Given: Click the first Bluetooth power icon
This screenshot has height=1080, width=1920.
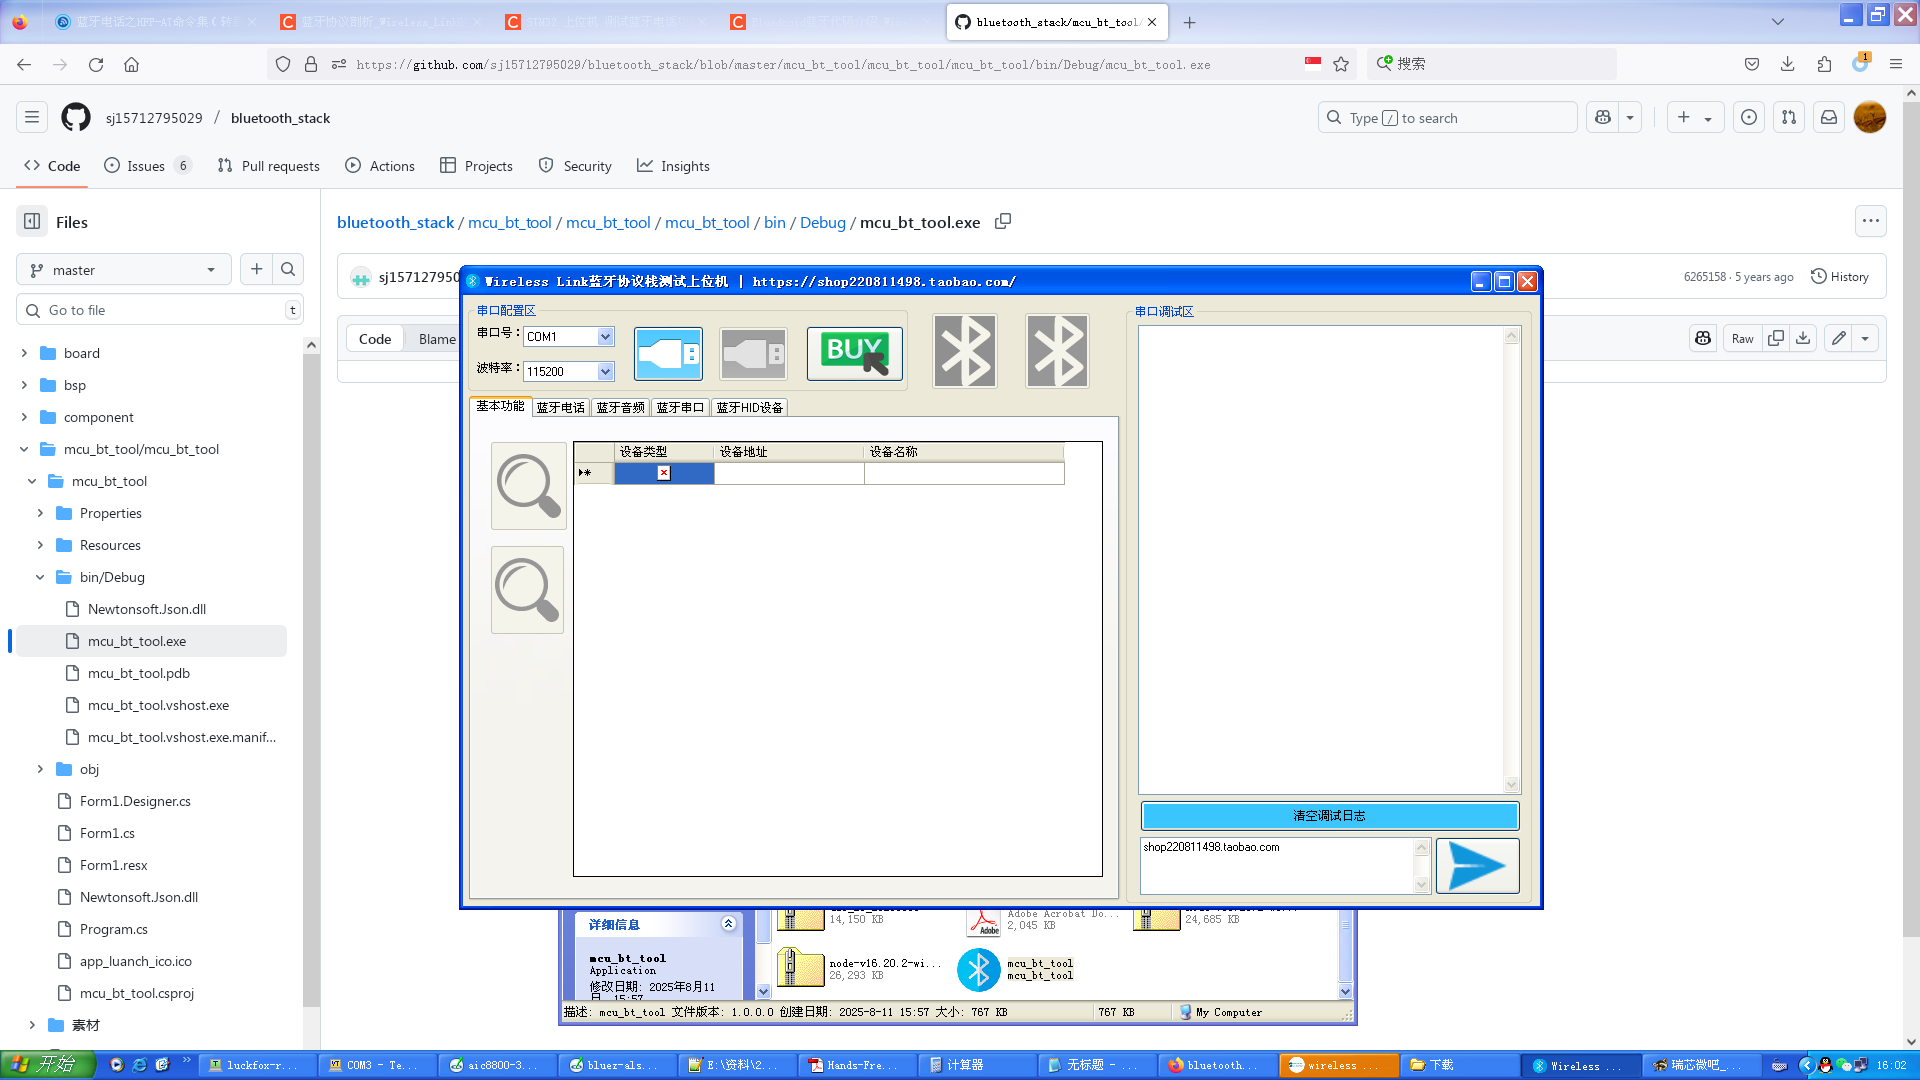Looking at the screenshot, I should (964, 351).
